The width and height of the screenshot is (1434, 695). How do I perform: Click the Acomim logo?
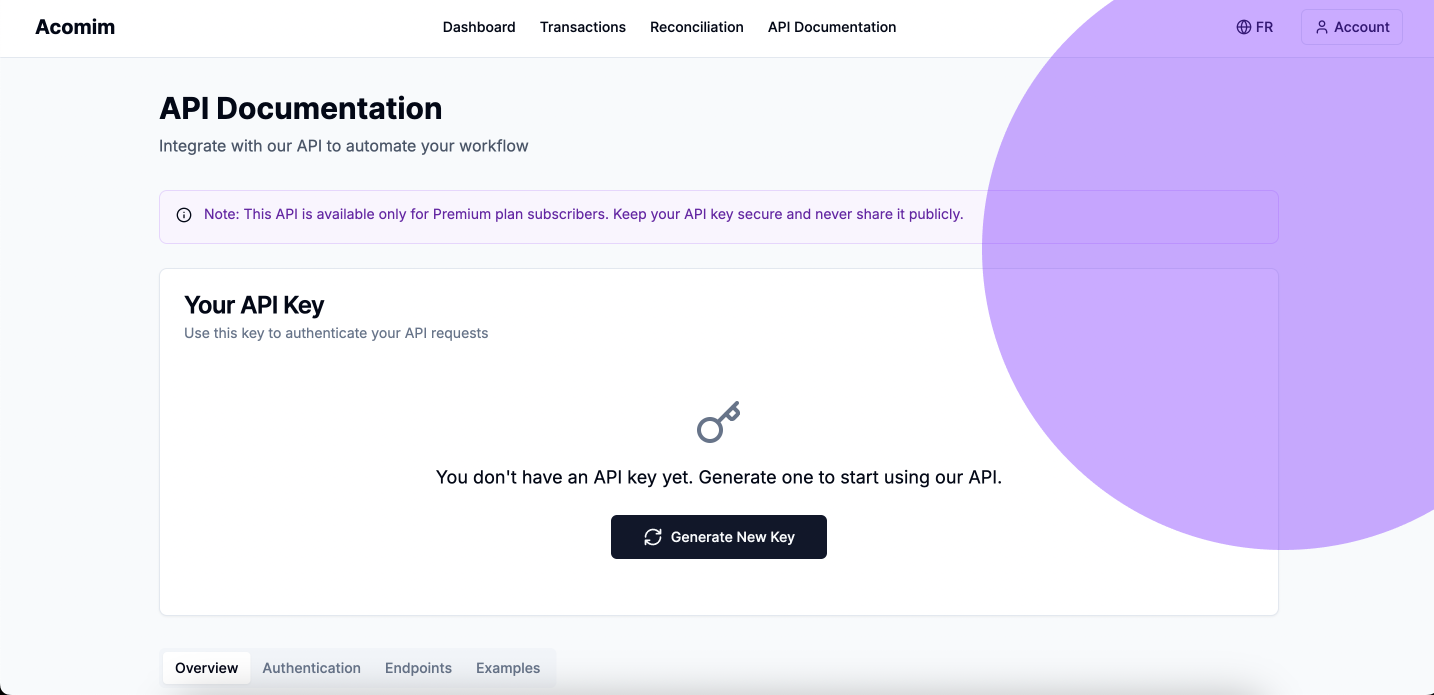click(75, 27)
